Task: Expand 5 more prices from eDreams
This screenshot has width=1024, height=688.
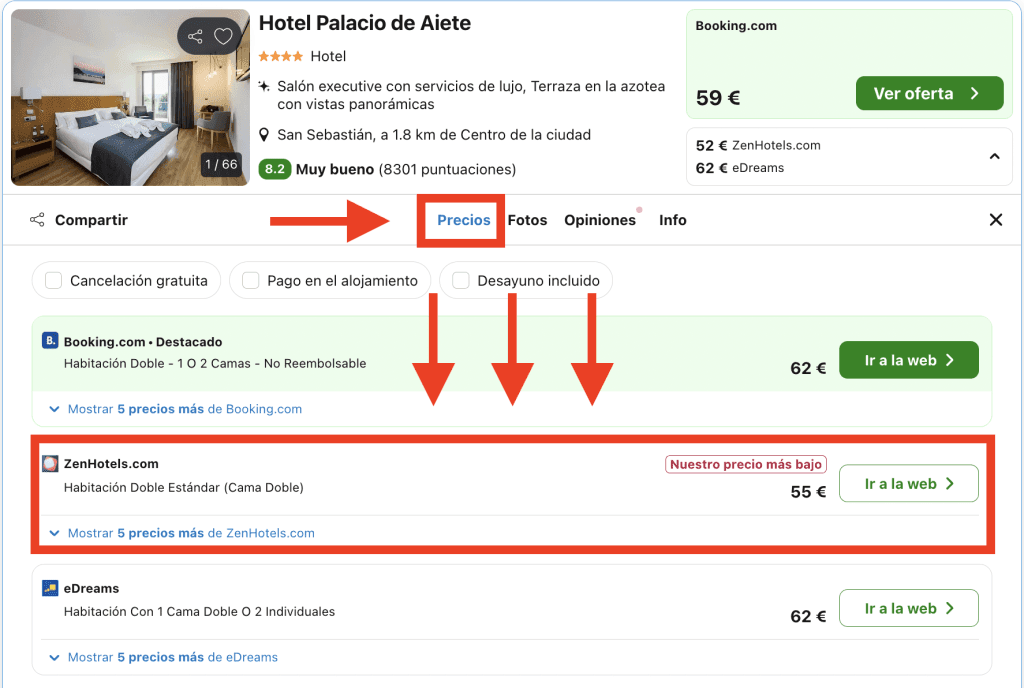Action: point(164,657)
